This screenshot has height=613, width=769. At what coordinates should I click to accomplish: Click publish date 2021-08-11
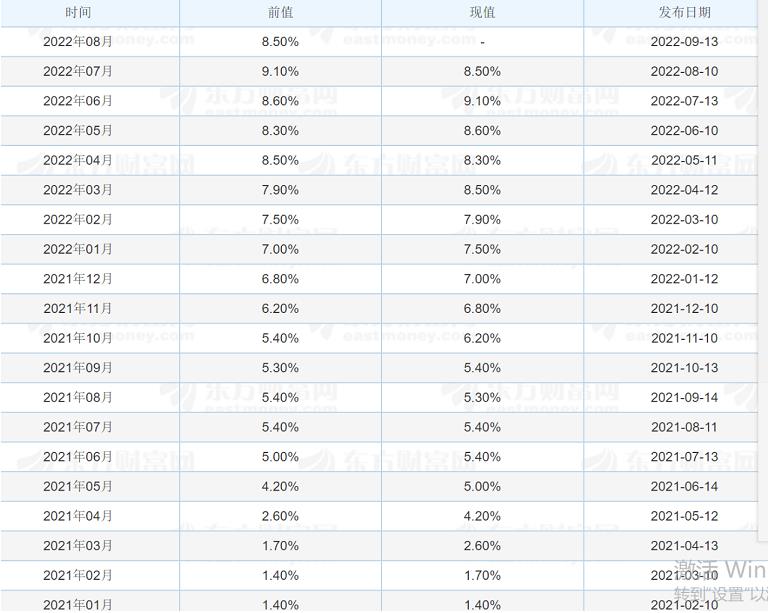[x=684, y=427]
